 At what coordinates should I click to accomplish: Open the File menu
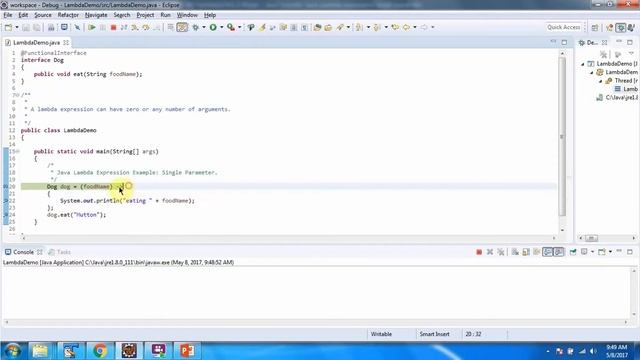(8, 15)
